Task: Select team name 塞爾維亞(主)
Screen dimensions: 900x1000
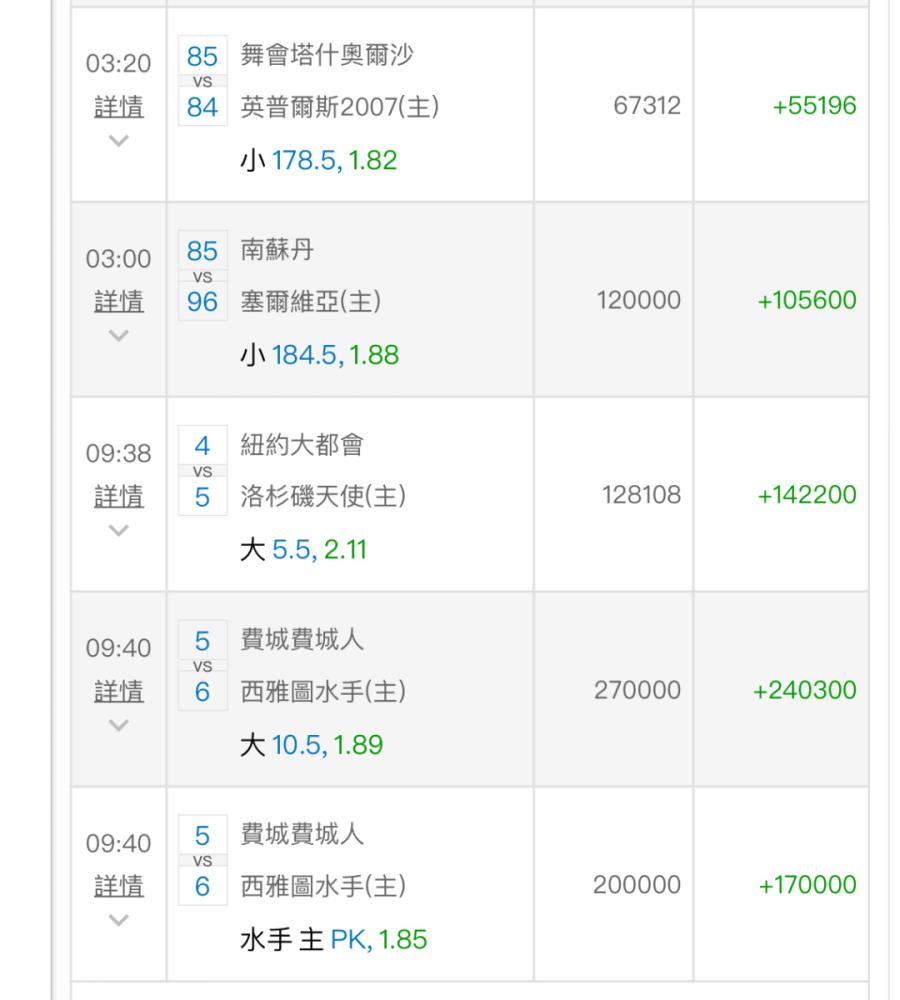Action: point(311,301)
